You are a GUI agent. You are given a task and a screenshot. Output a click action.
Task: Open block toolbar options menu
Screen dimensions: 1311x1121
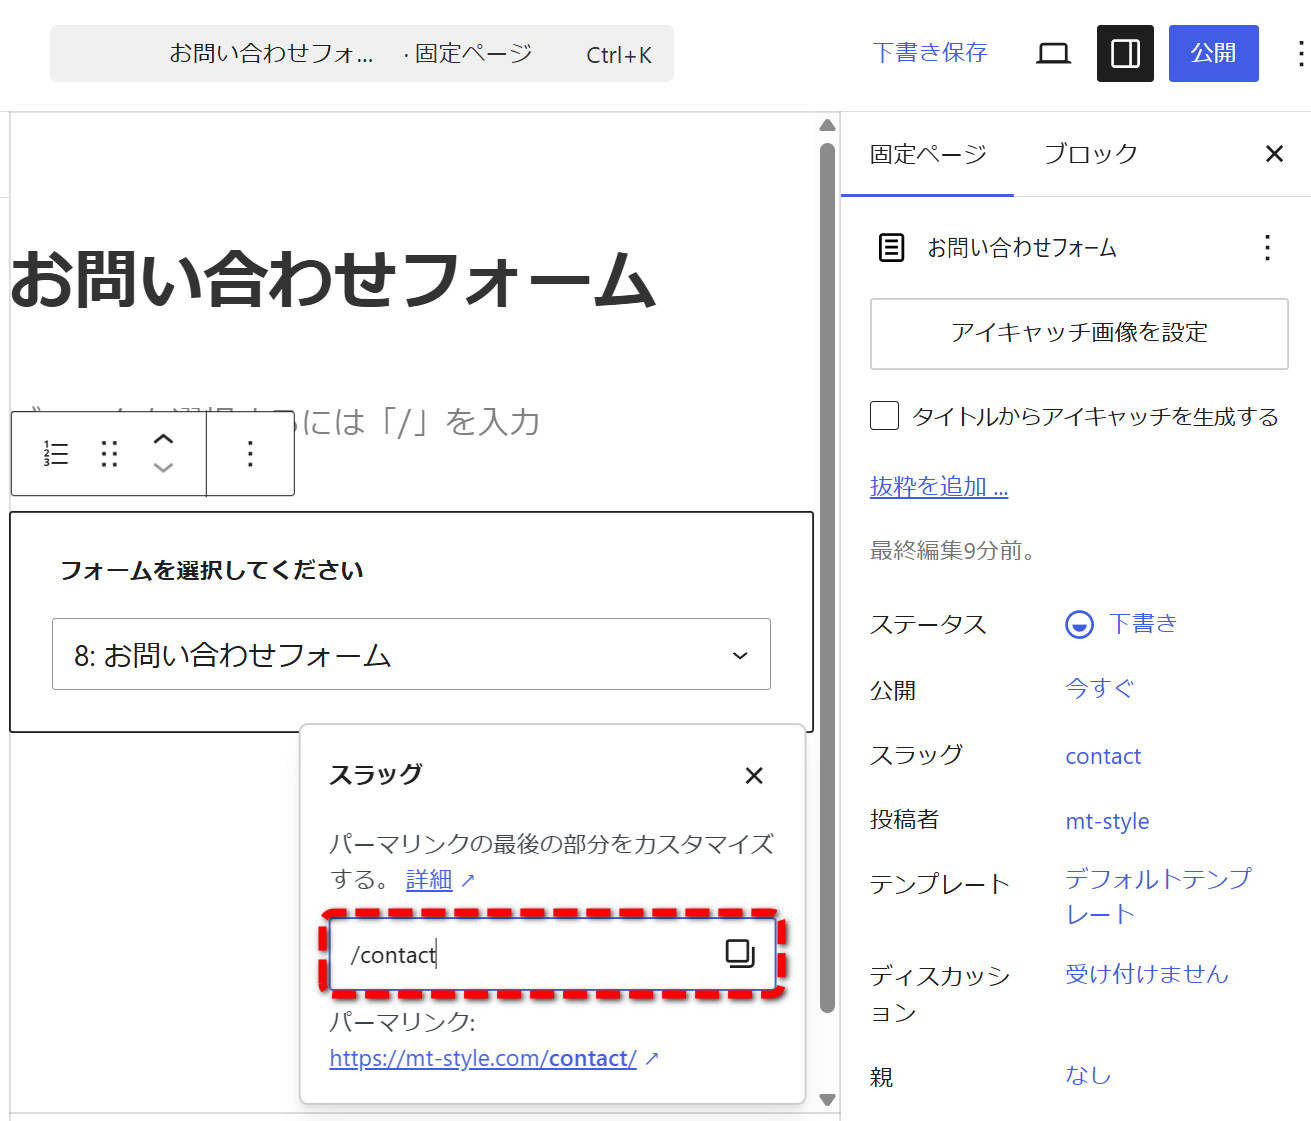click(x=250, y=453)
